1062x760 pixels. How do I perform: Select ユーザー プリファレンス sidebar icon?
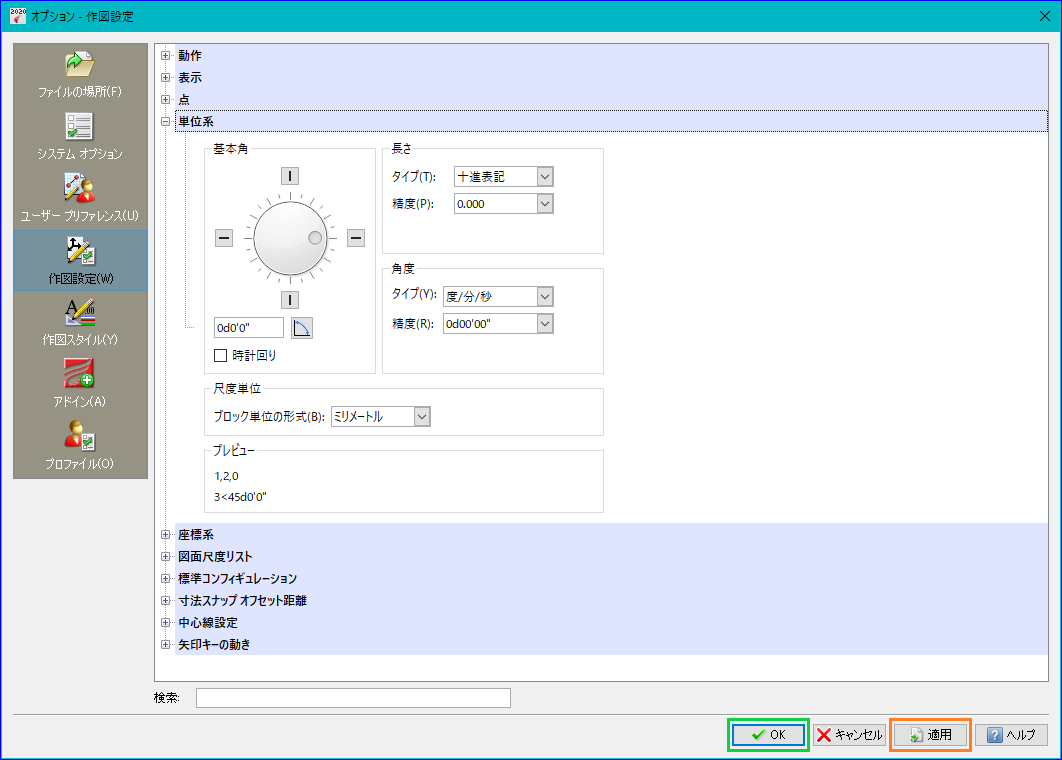pos(80,198)
